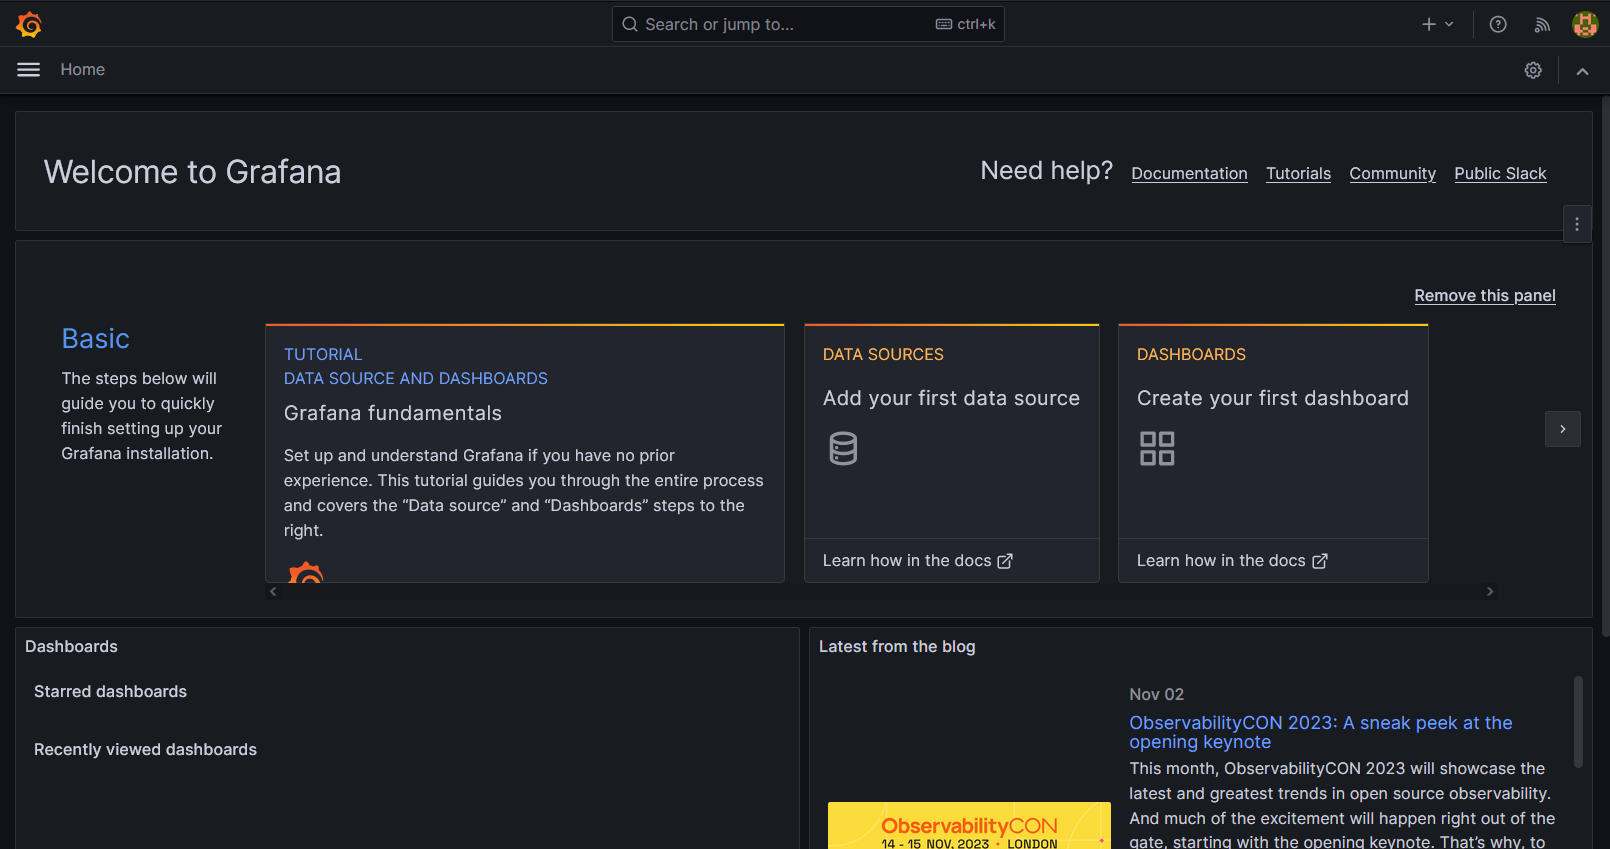Viewport: 1610px width, 849px height.
Task: Click the Basic heading
Action: tap(96, 339)
